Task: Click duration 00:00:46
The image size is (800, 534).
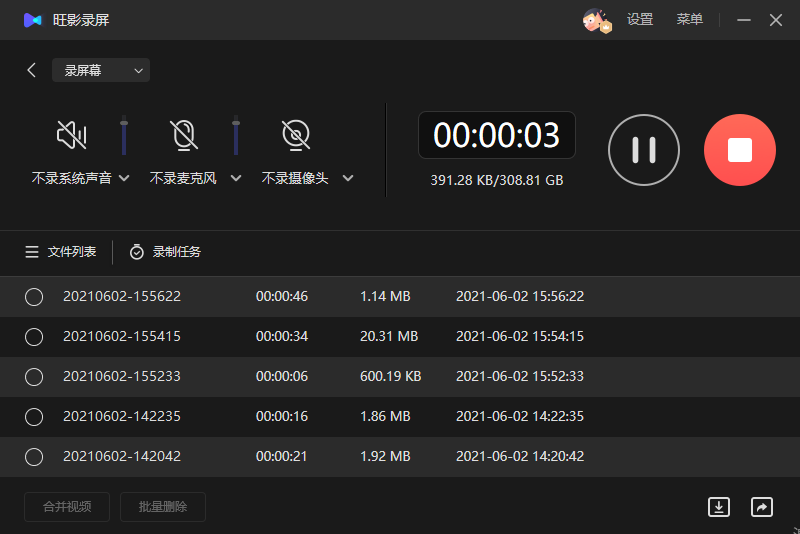Action: point(282,296)
